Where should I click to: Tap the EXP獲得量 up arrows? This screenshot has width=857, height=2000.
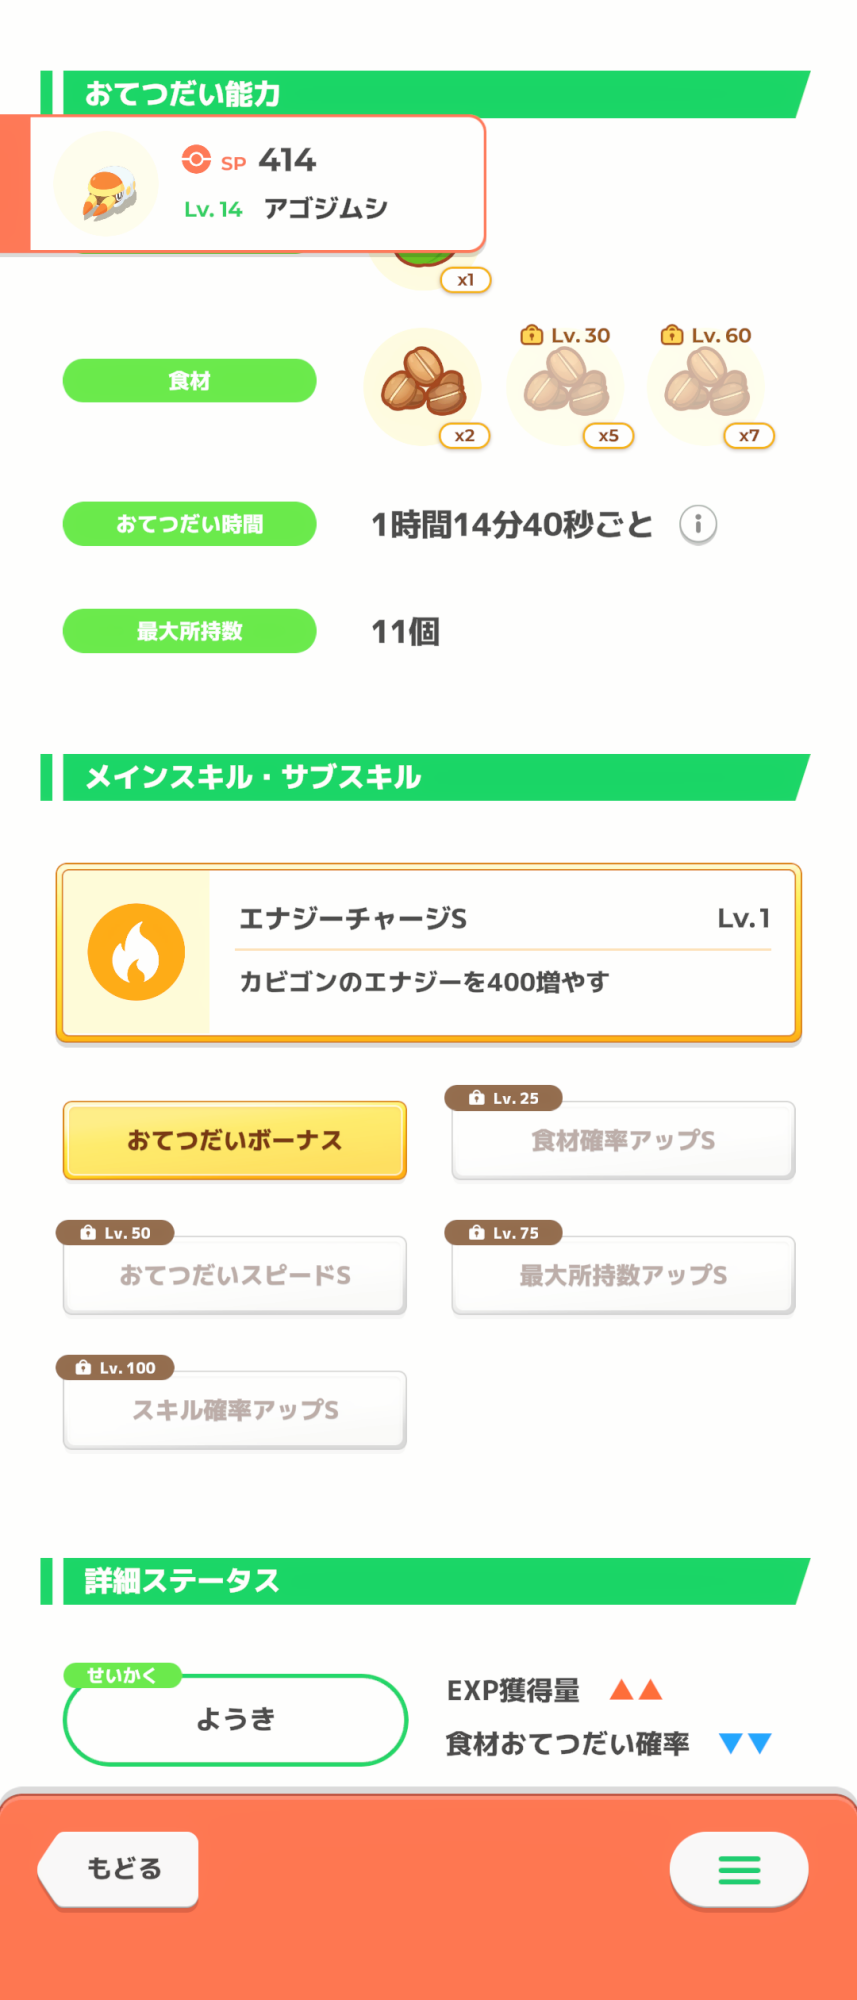coord(636,1690)
